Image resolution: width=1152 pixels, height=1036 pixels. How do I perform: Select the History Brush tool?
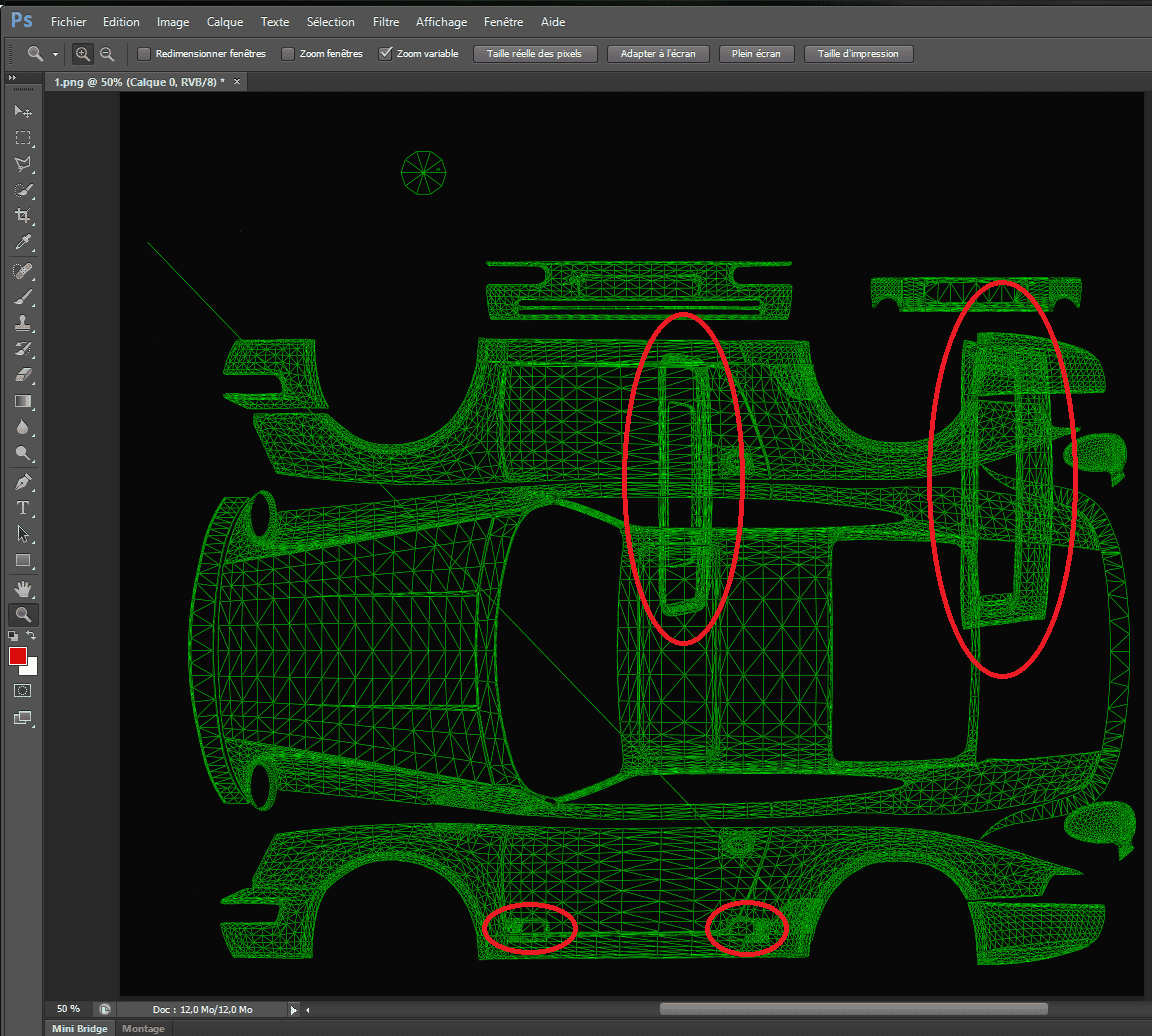[23, 349]
